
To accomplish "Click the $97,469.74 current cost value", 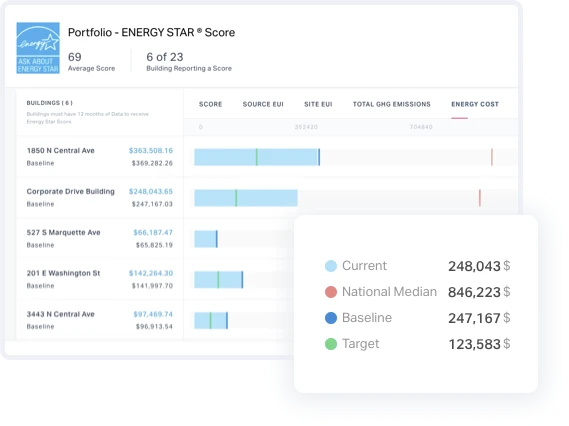I will 153,314.
